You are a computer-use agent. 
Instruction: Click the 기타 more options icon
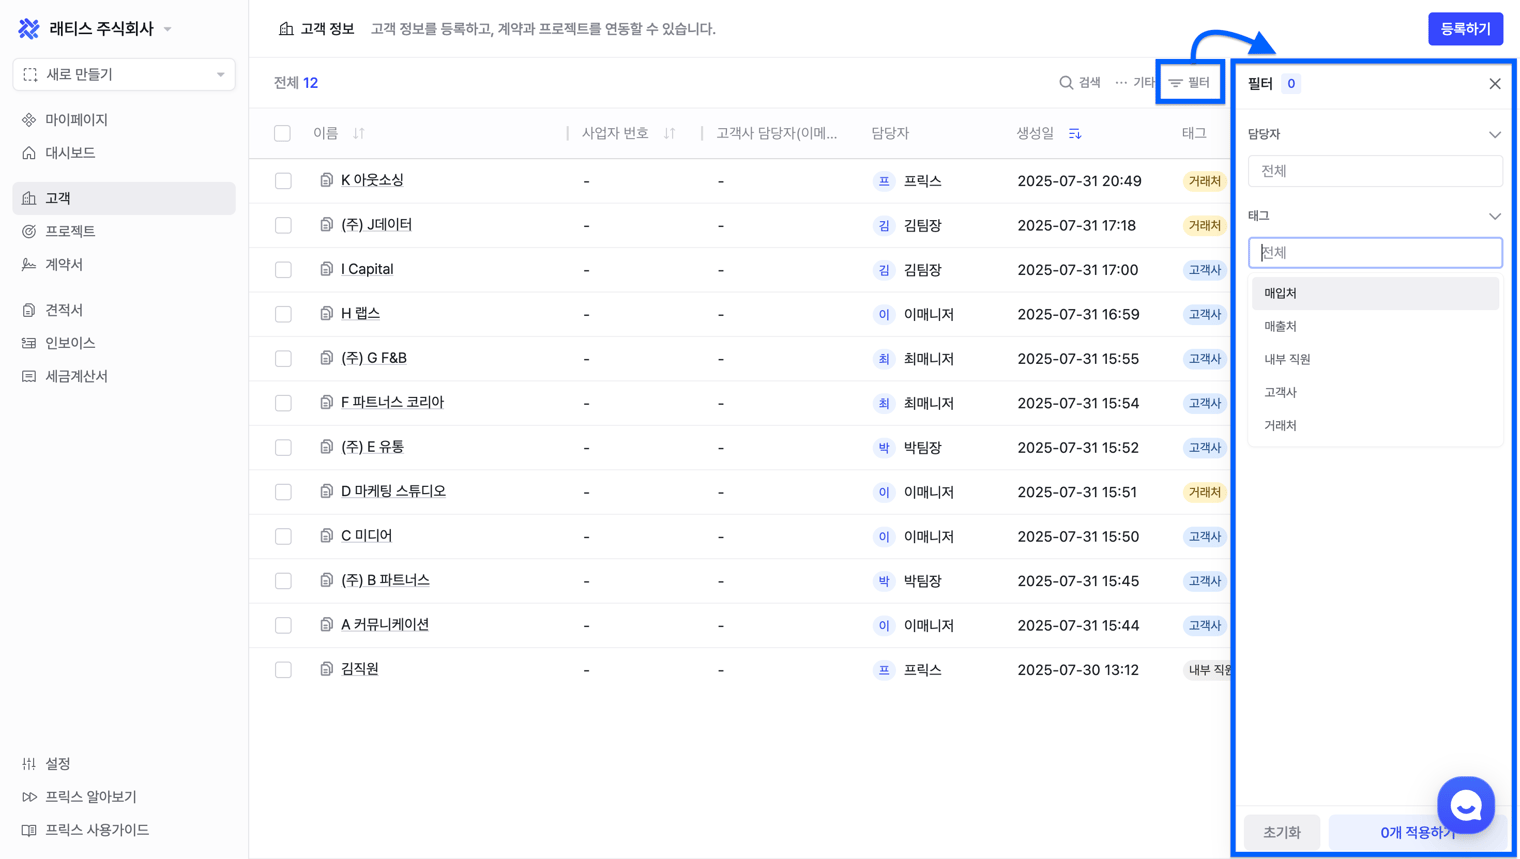1122,83
